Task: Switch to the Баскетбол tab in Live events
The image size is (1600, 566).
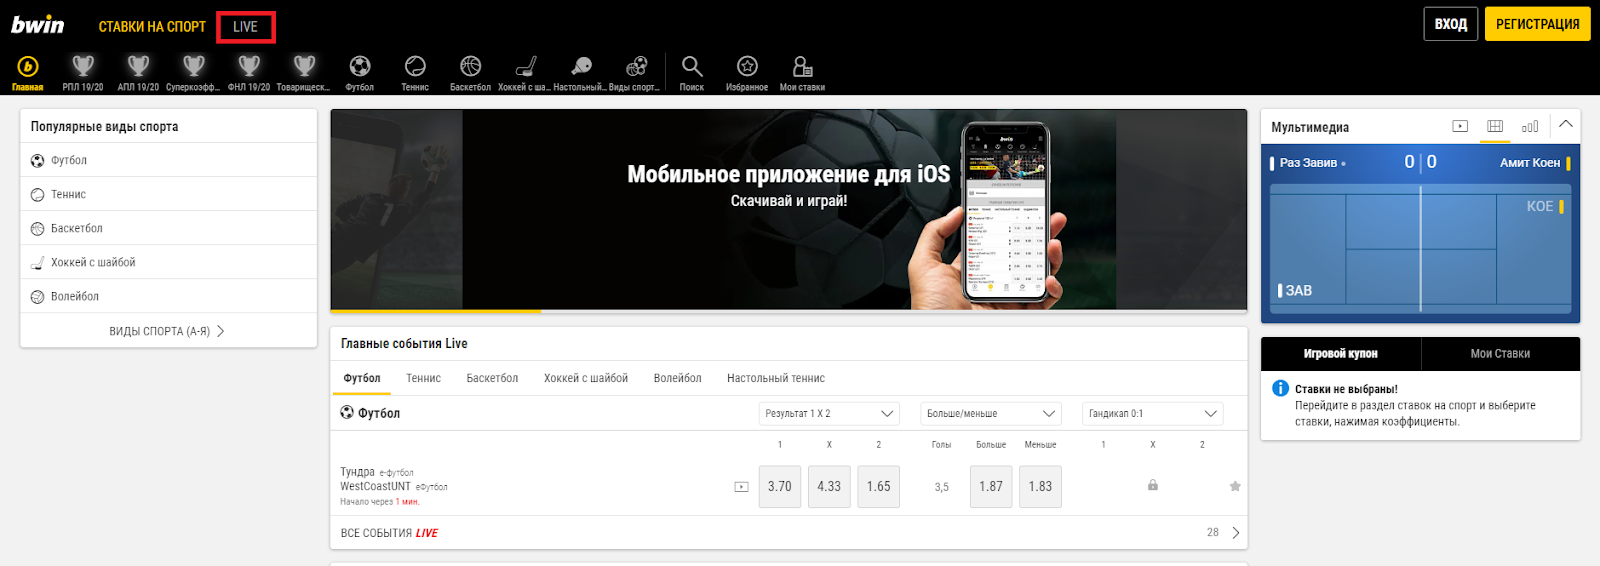Action: [492, 379]
